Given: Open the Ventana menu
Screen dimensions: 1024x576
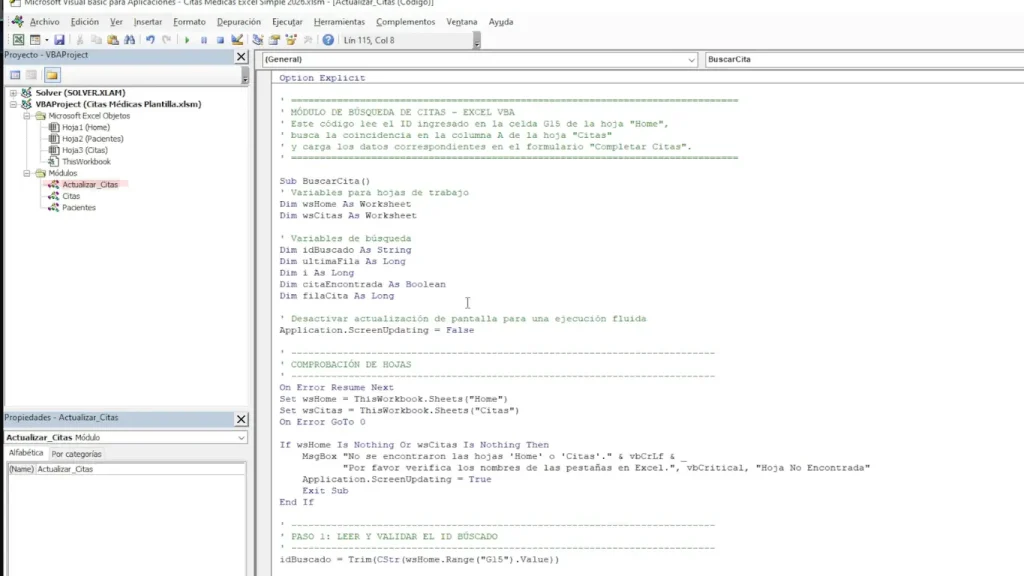Looking at the screenshot, I should tap(462, 22).
